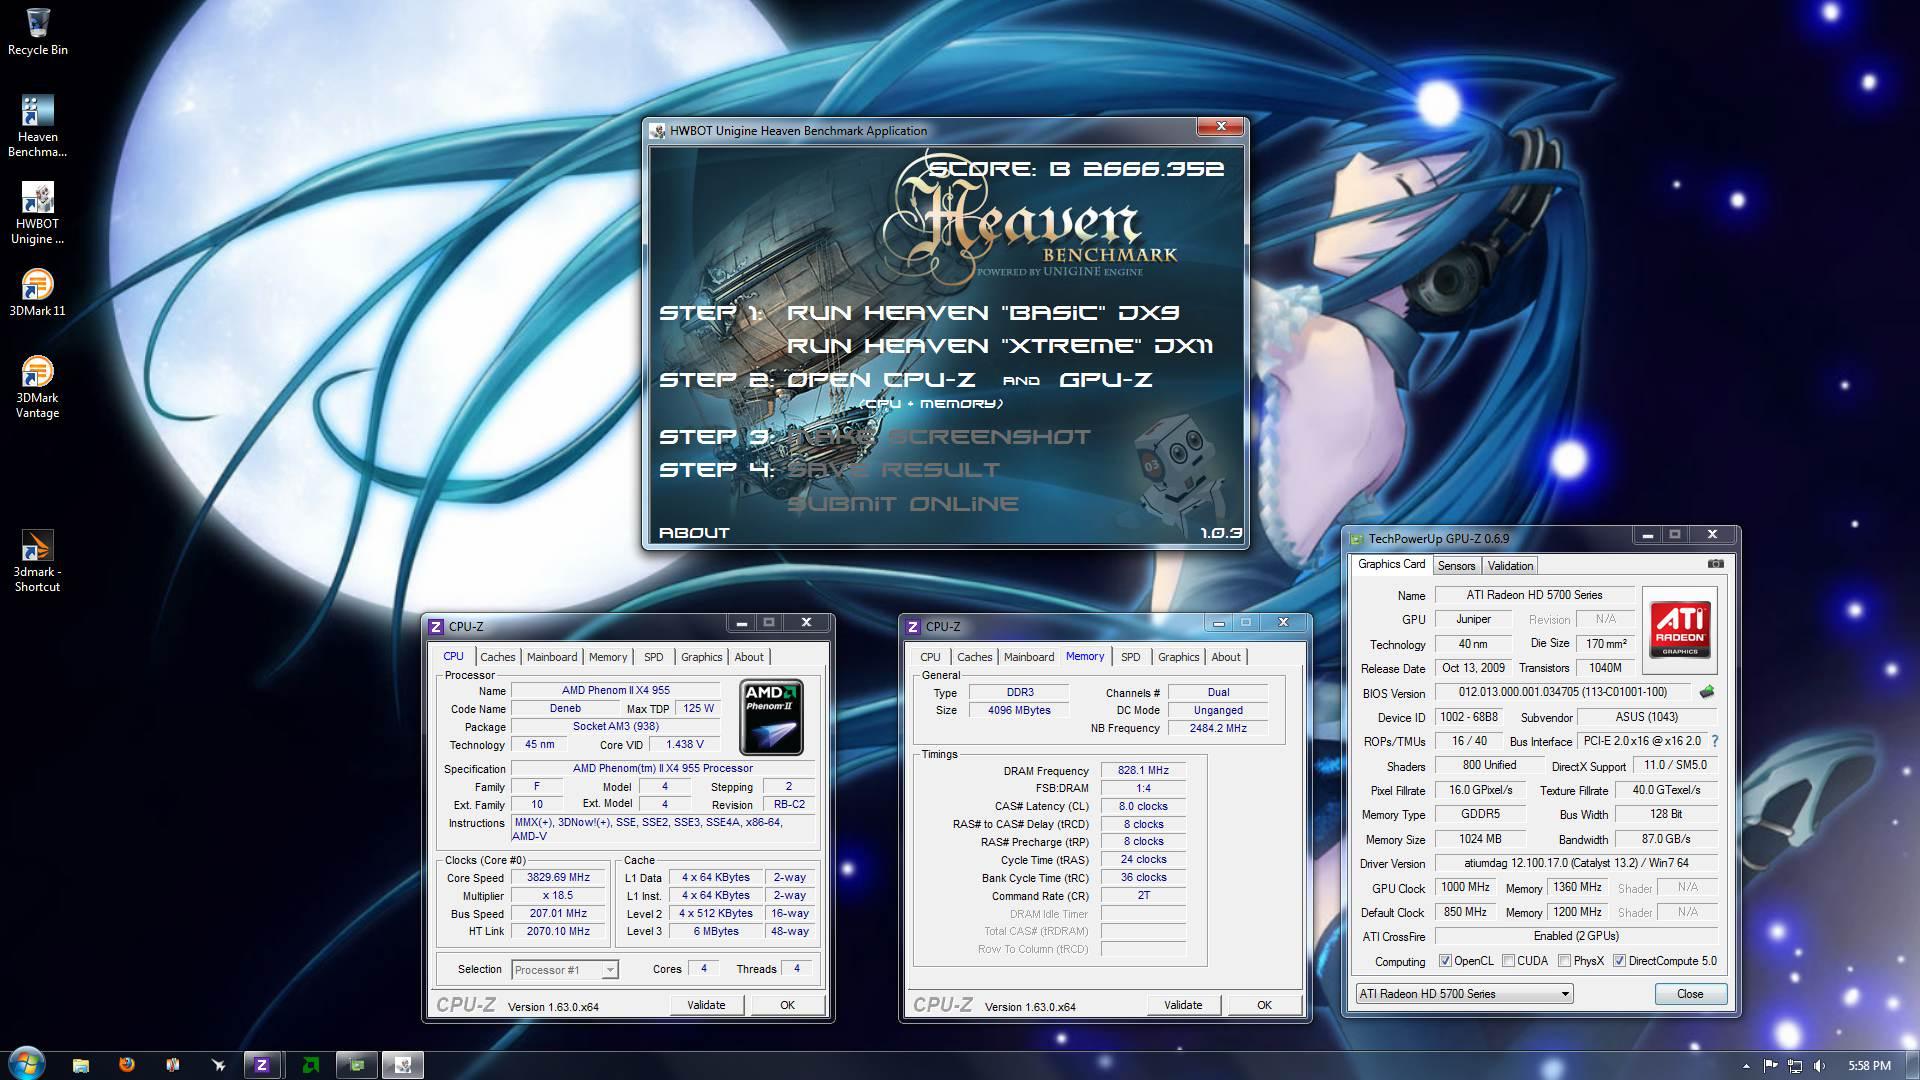
Task: Toggle the OpenCL checkbox in GPU-Z
Action: [1445, 961]
